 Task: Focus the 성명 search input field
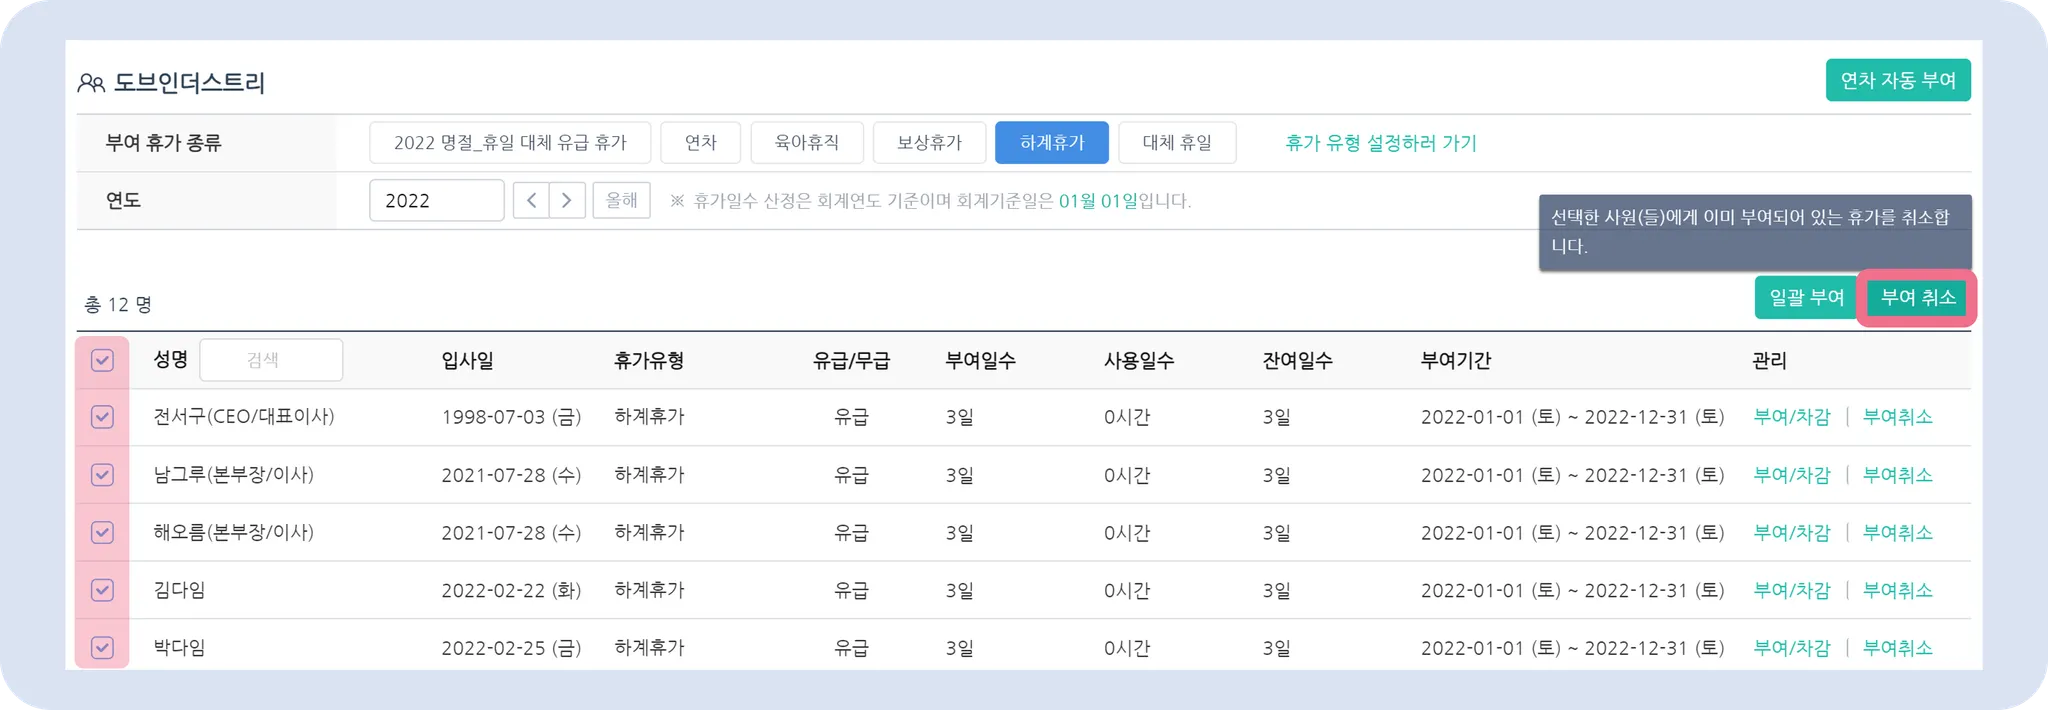click(x=271, y=360)
